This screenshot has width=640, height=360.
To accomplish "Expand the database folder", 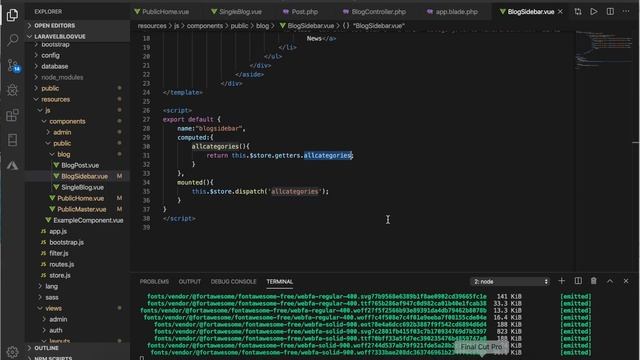I will click(54, 66).
